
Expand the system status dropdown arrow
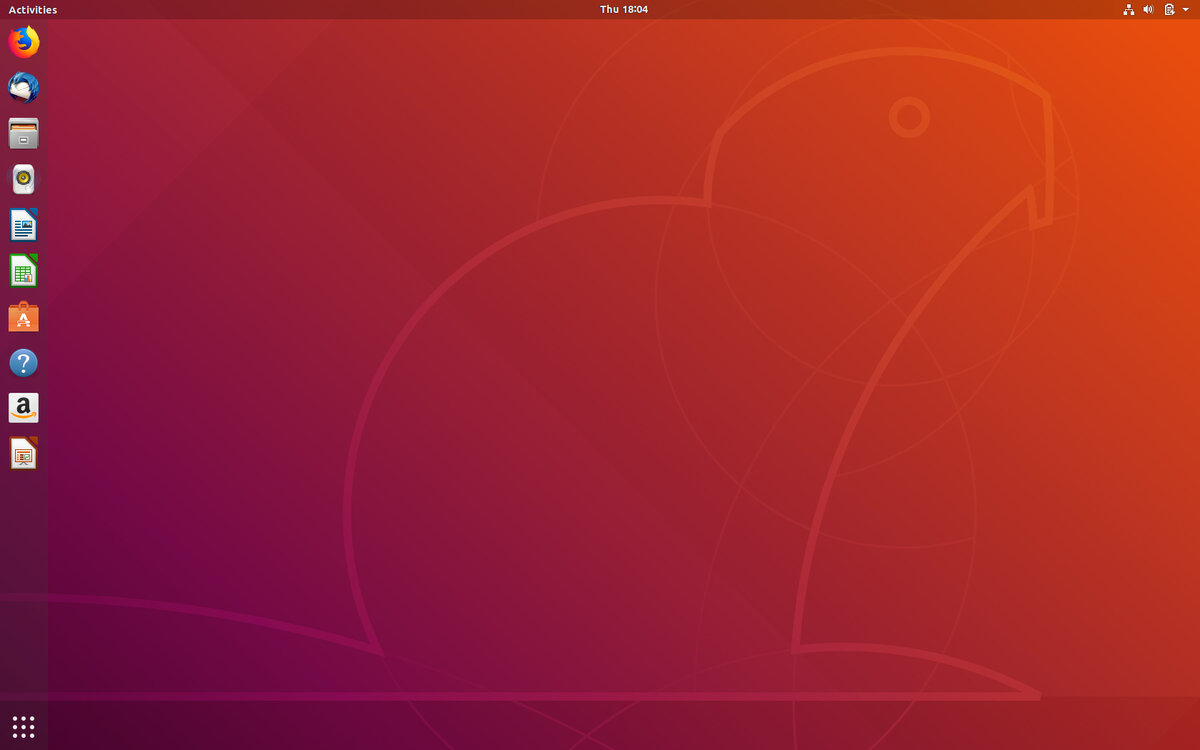[x=1185, y=10]
